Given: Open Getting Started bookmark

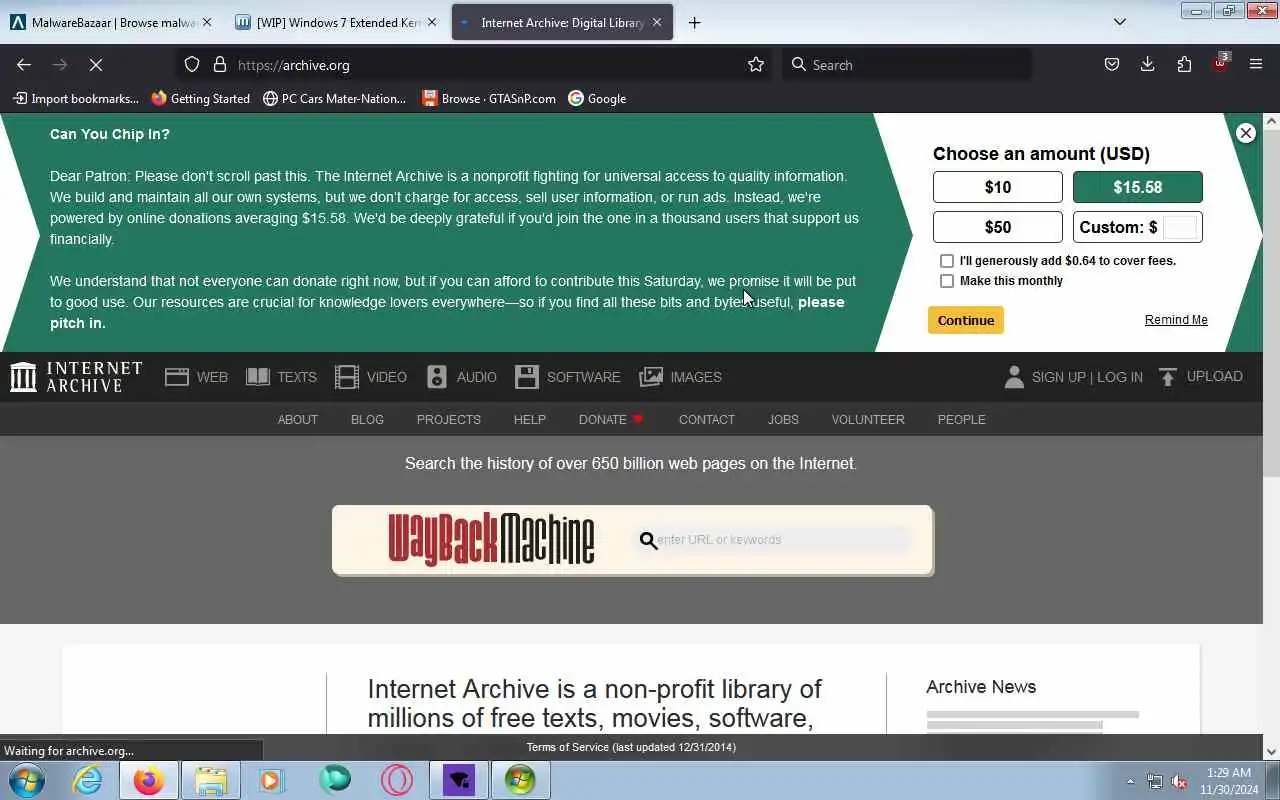Looking at the screenshot, I should (200, 98).
